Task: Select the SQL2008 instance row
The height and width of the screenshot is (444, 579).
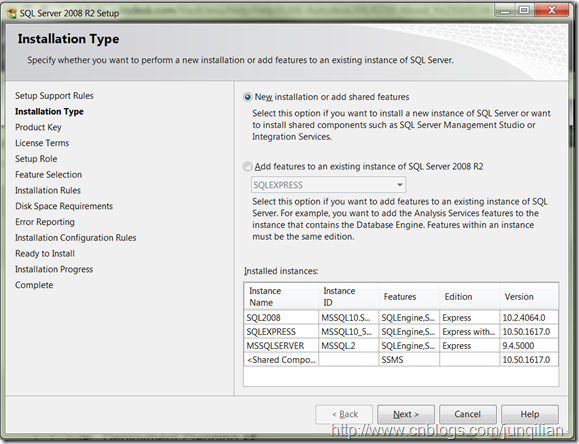Action: tap(401, 318)
